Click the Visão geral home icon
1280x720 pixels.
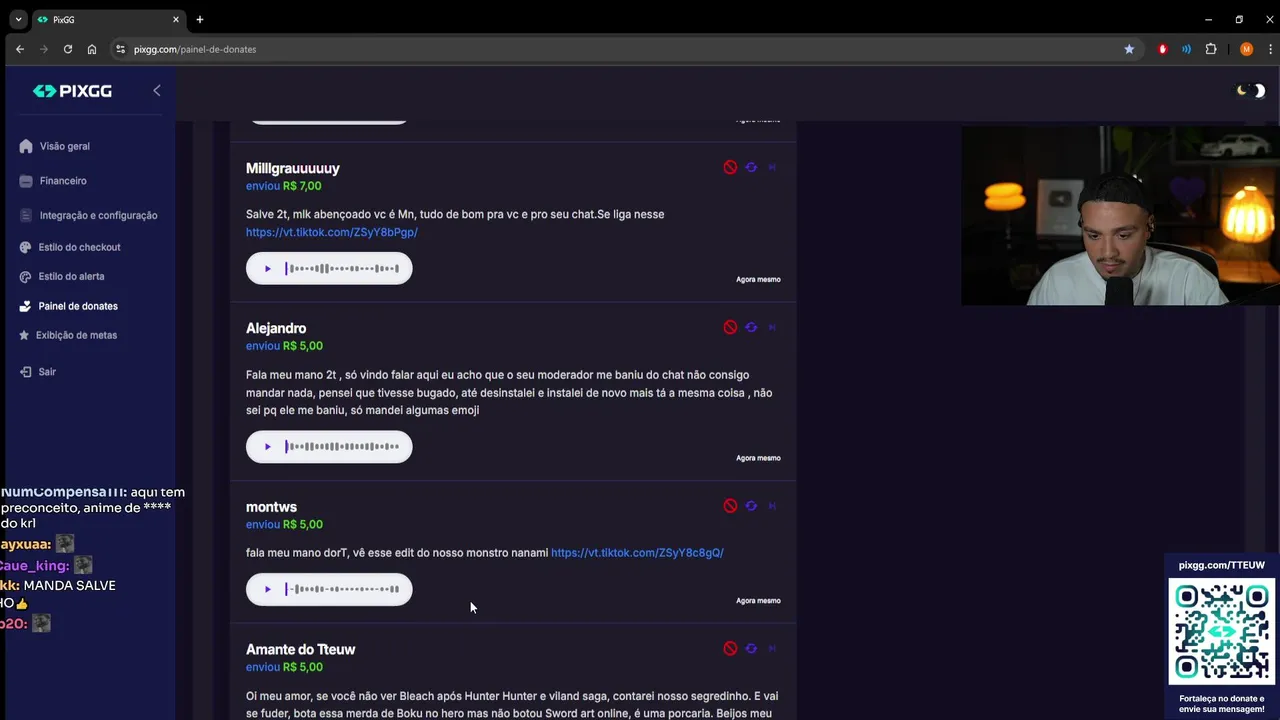26,146
